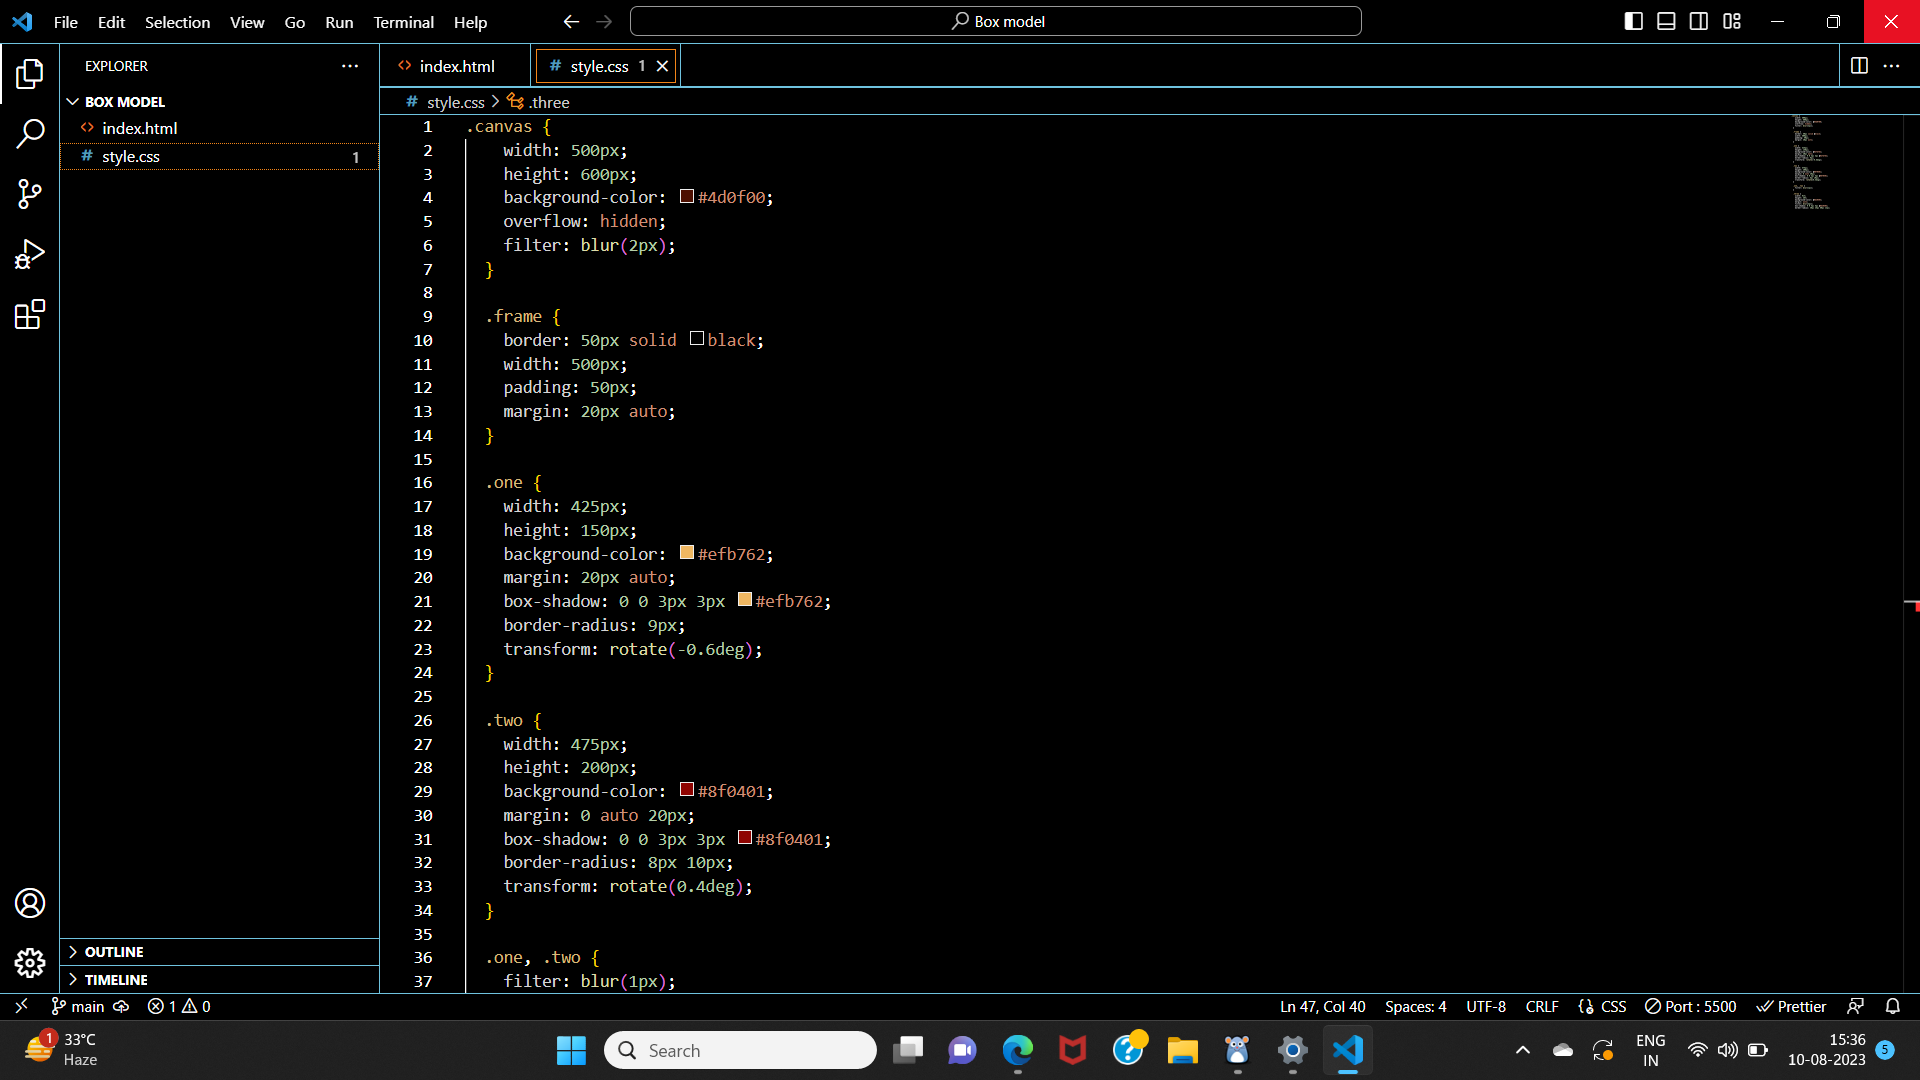Switch to the index.html tab
The image size is (1920, 1080).
455,65
